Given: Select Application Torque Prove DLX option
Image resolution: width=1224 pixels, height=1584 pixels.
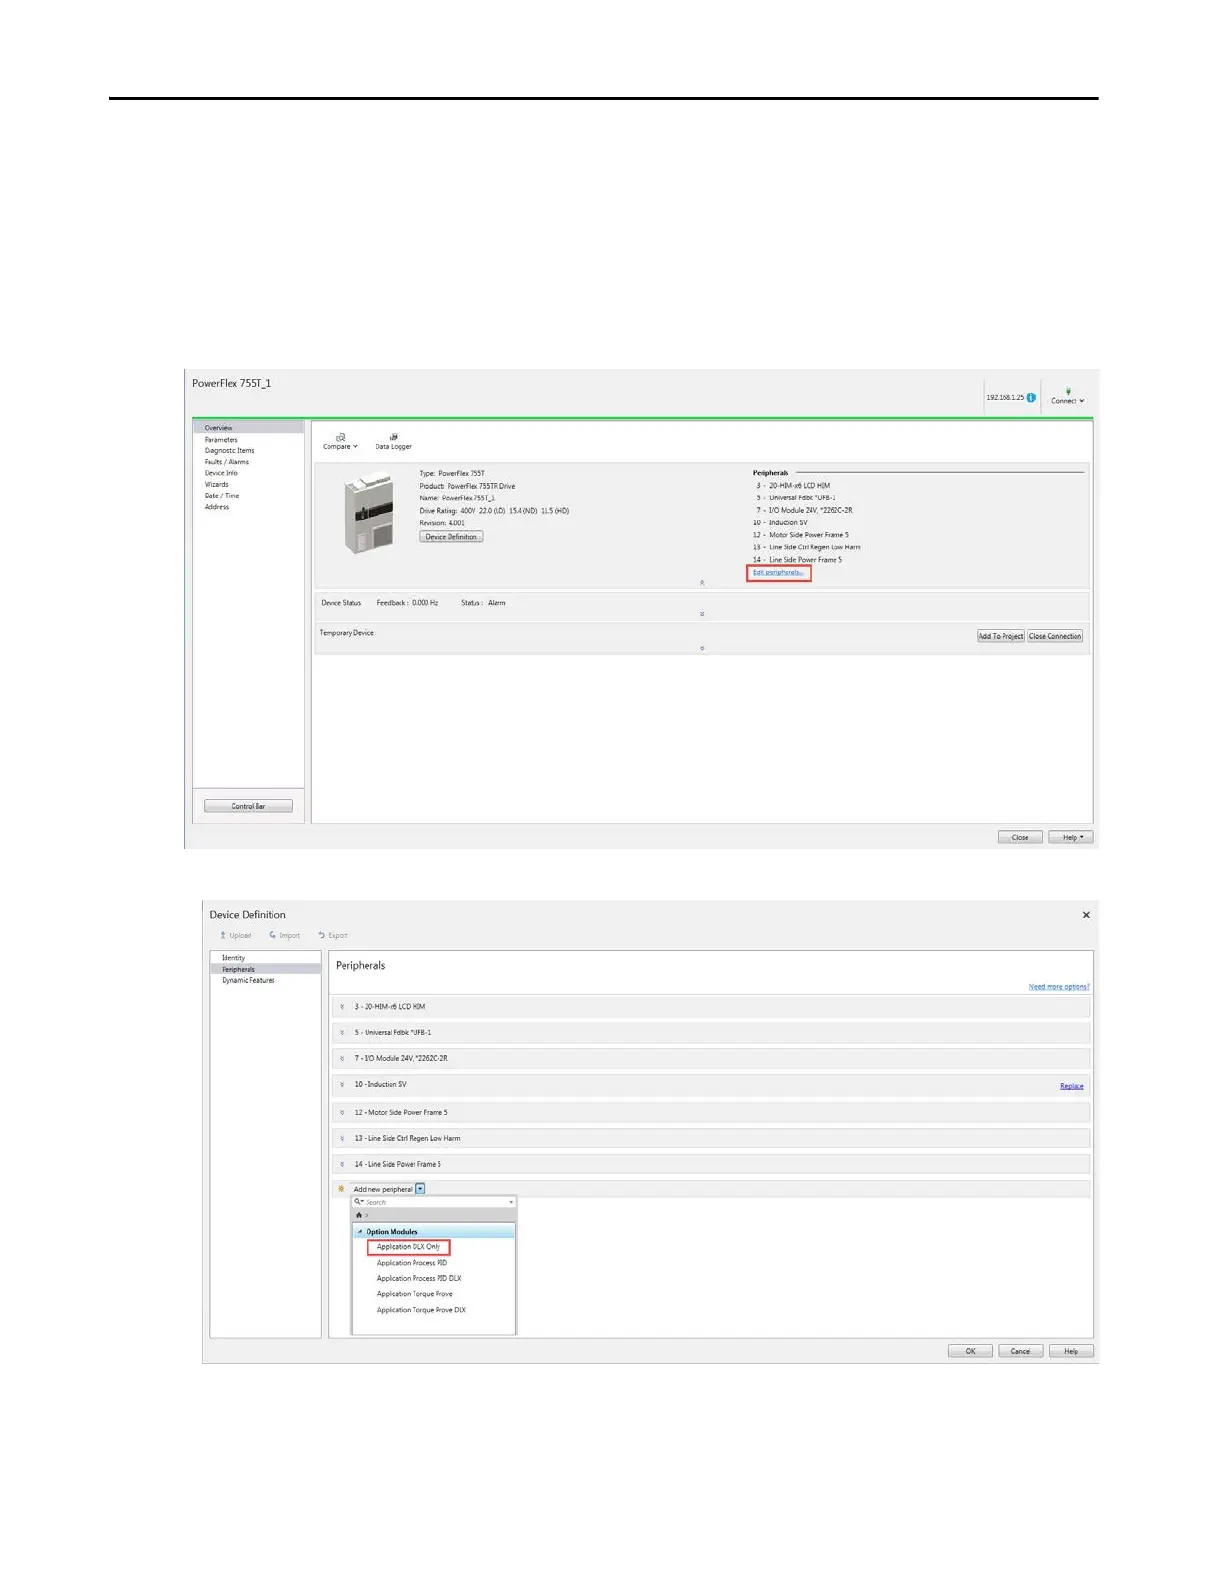Looking at the screenshot, I should pyautogui.click(x=421, y=1310).
